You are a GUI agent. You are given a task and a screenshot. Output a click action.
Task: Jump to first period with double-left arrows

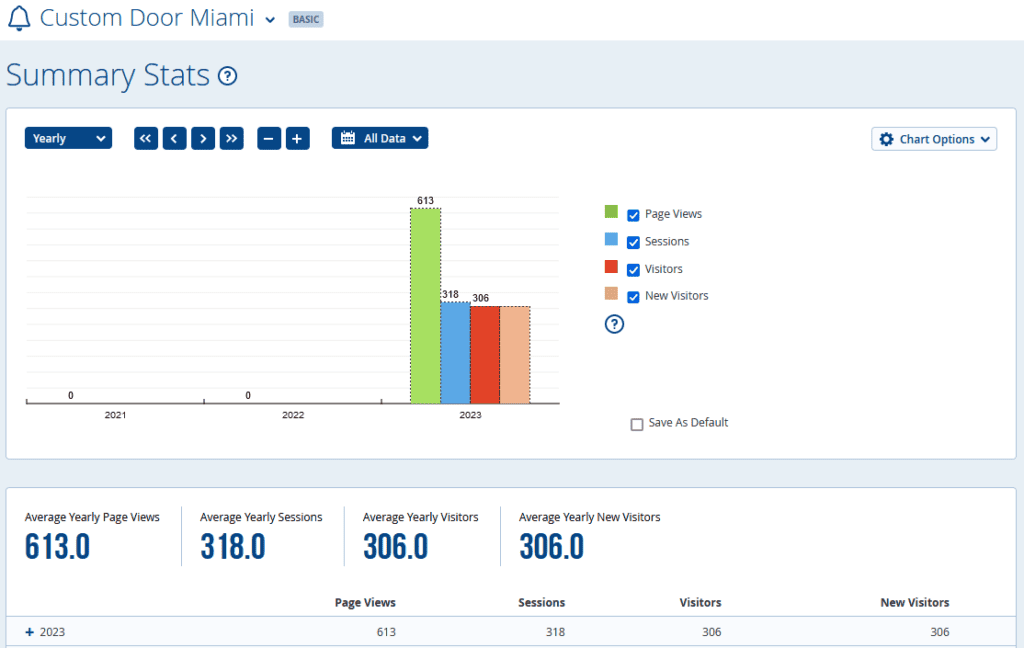(x=146, y=139)
